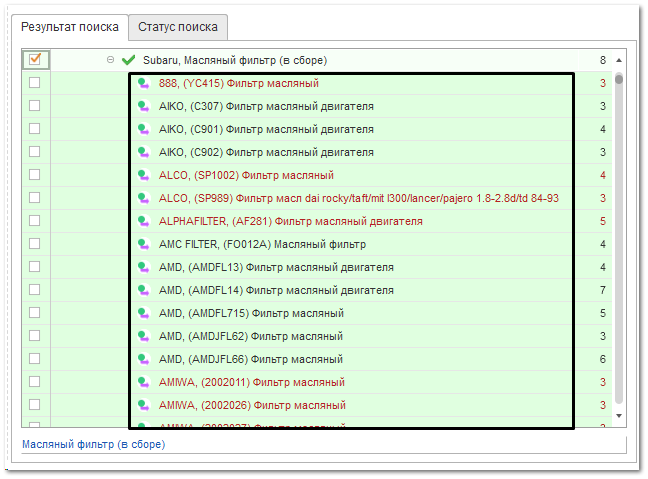Select ALPHAFILTER, (AF281) Фильтр масляный двигателя

tap(291, 221)
